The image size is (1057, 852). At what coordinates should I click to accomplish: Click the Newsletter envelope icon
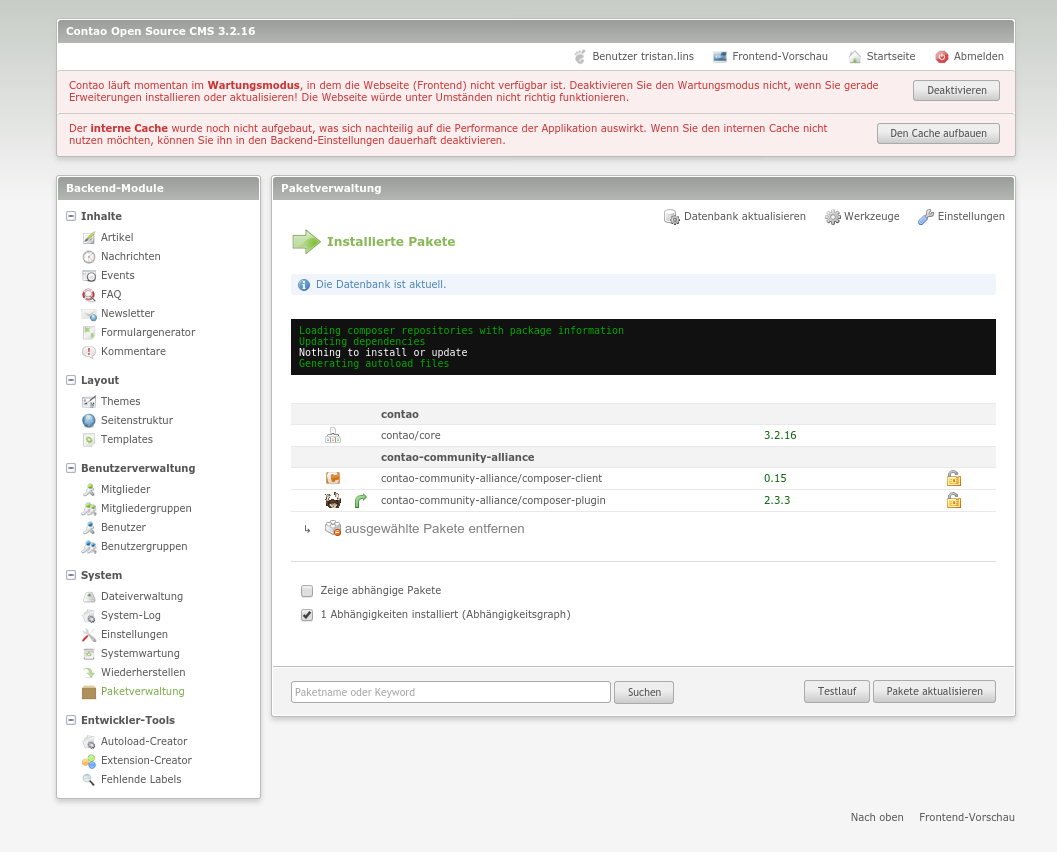point(88,313)
